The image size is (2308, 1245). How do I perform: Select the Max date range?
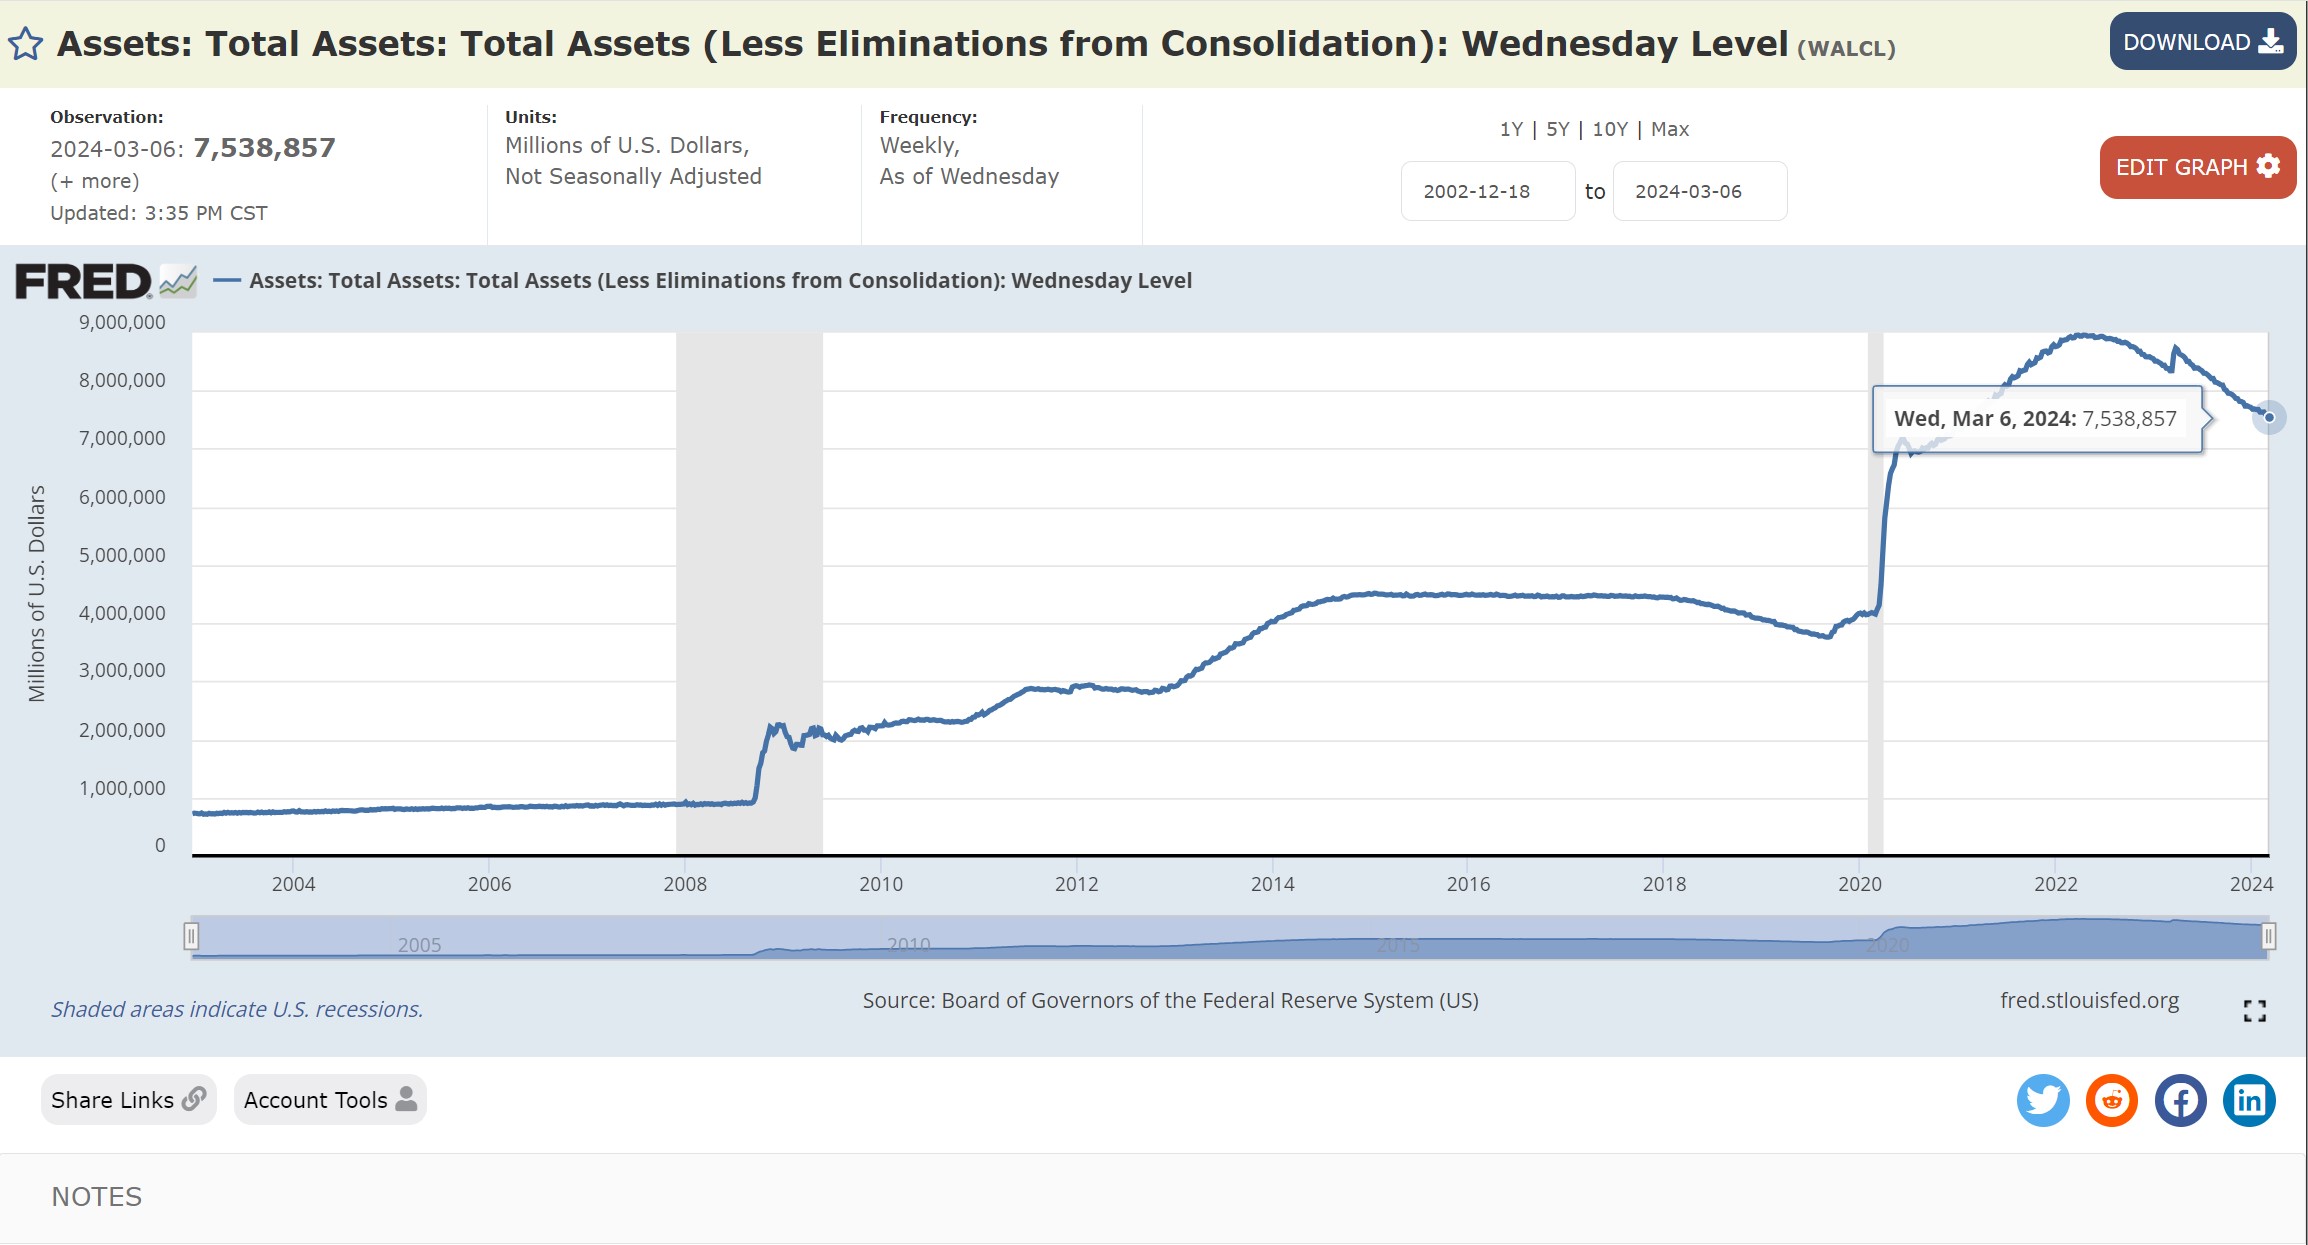[1670, 129]
